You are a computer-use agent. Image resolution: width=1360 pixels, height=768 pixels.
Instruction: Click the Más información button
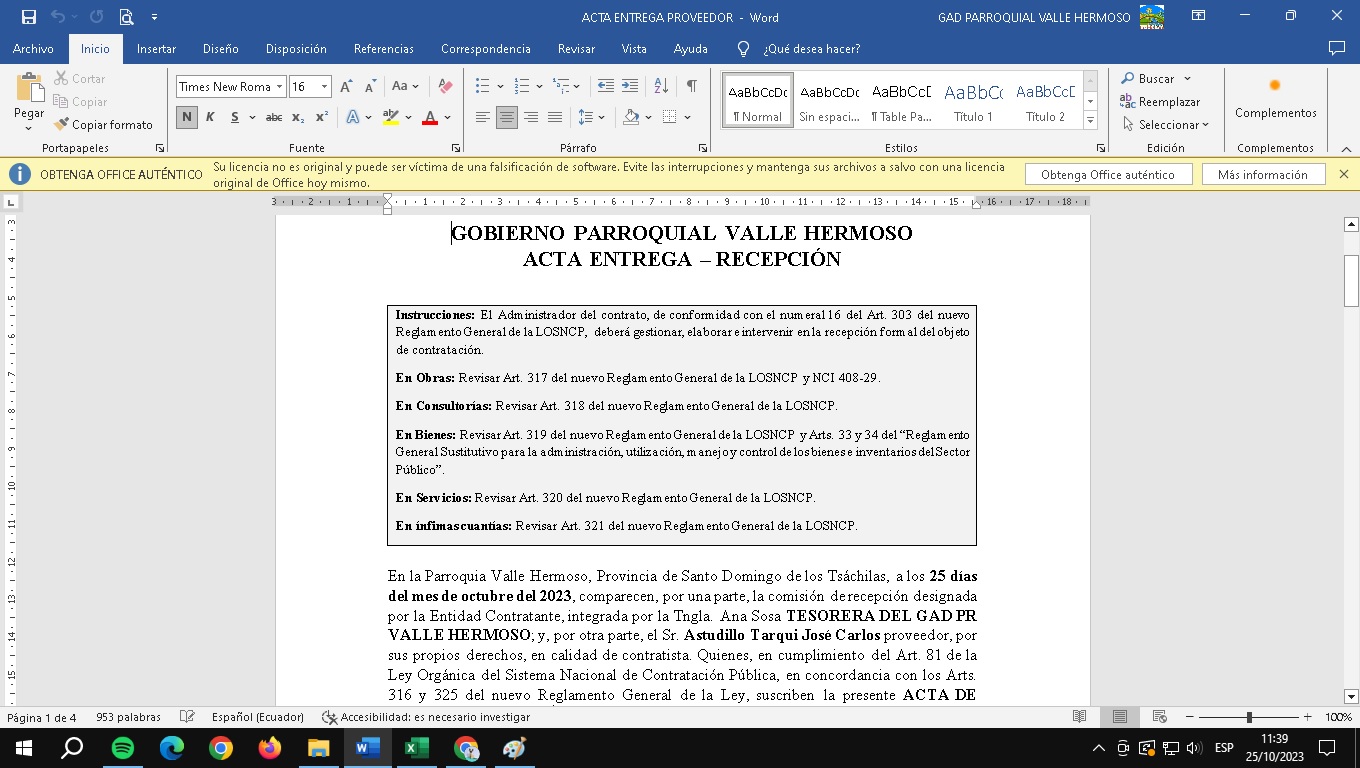[x=1262, y=174]
